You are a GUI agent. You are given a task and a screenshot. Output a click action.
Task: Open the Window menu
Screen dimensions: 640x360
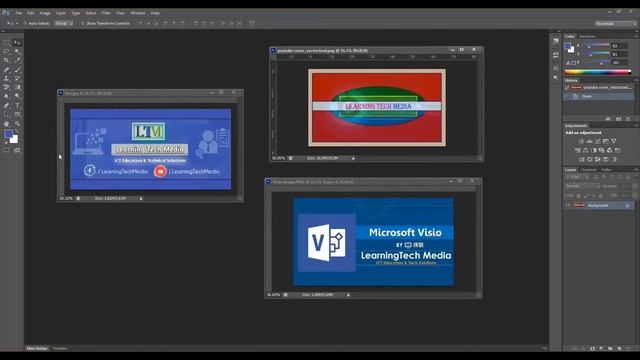tap(138, 13)
